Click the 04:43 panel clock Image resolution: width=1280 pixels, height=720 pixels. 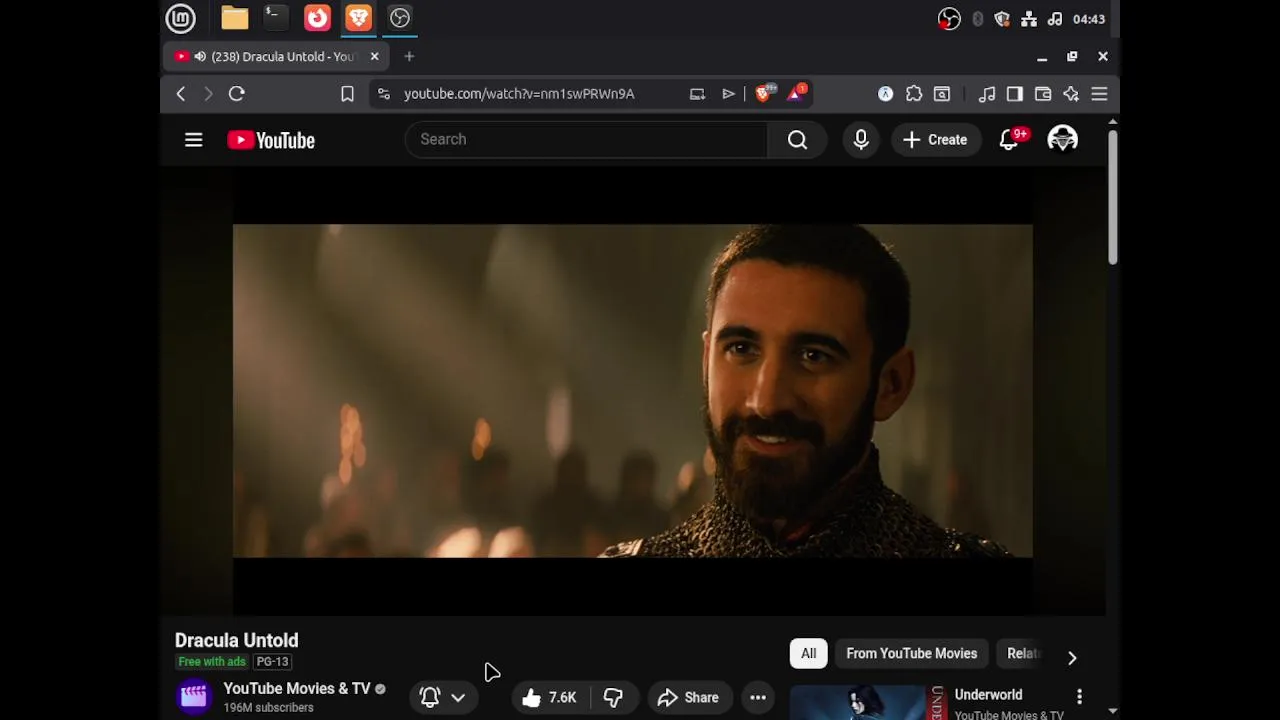[x=1089, y=19]
